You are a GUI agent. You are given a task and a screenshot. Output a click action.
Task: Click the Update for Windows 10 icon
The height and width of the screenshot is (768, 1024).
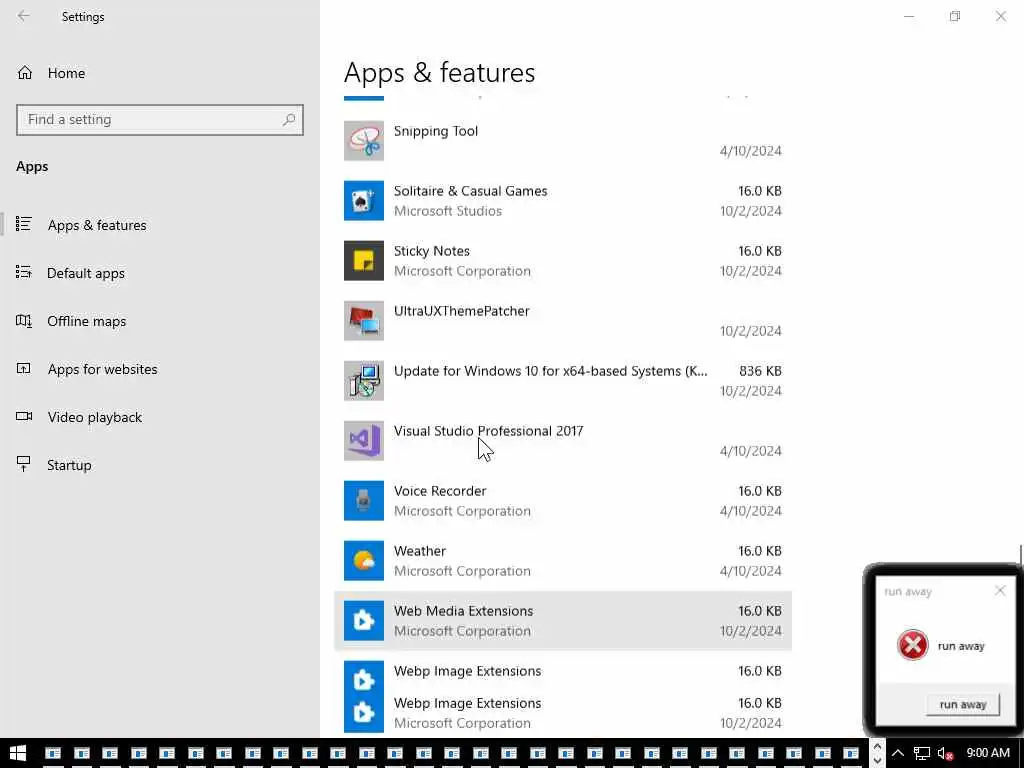[364, 381]
